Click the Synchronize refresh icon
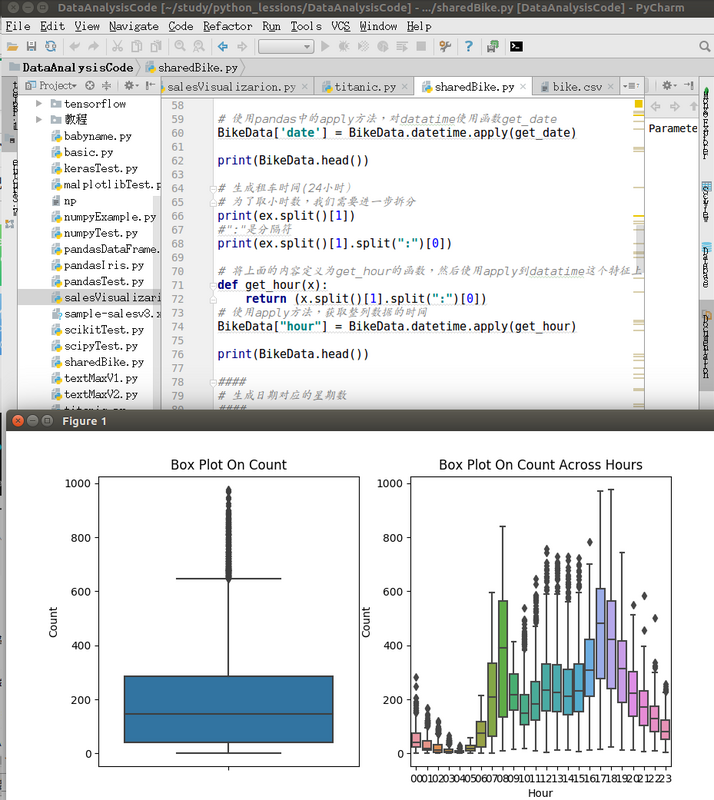This screenshot has height=800, width=714. [51, 46]
